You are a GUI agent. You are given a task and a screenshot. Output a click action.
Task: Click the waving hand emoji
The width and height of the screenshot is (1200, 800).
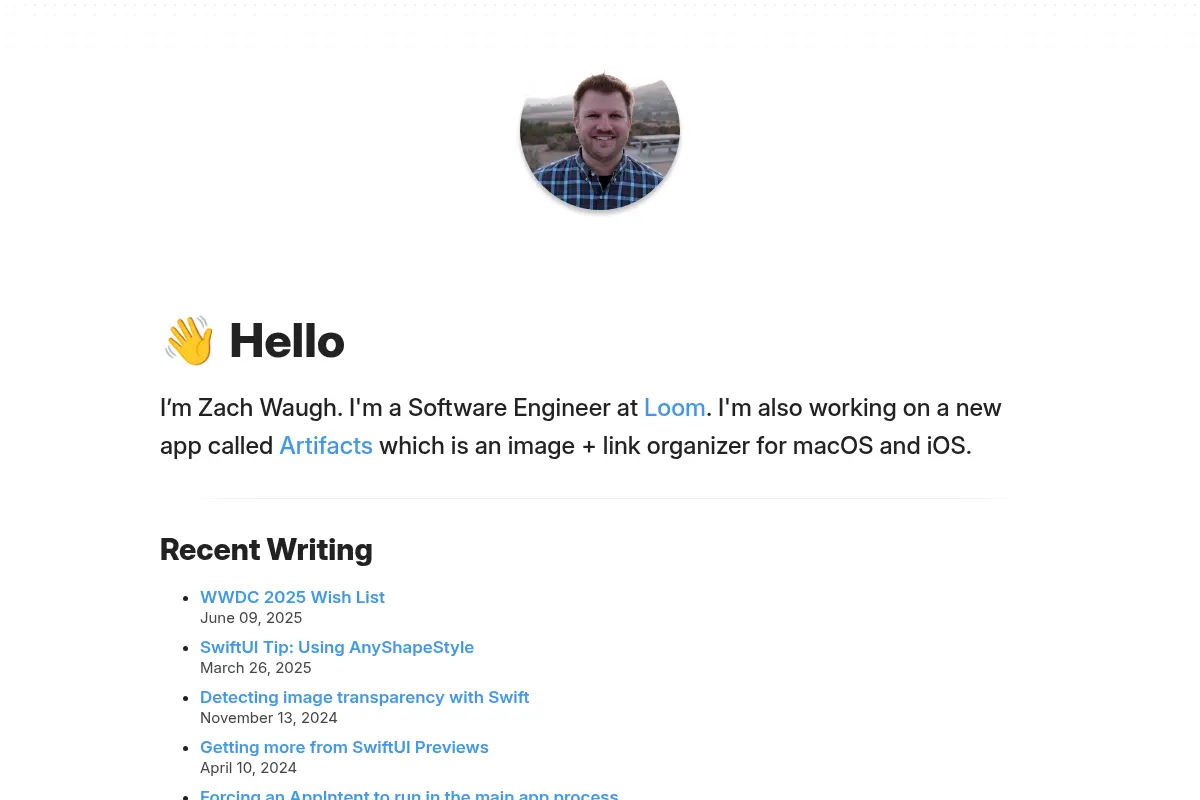point(189,341)
